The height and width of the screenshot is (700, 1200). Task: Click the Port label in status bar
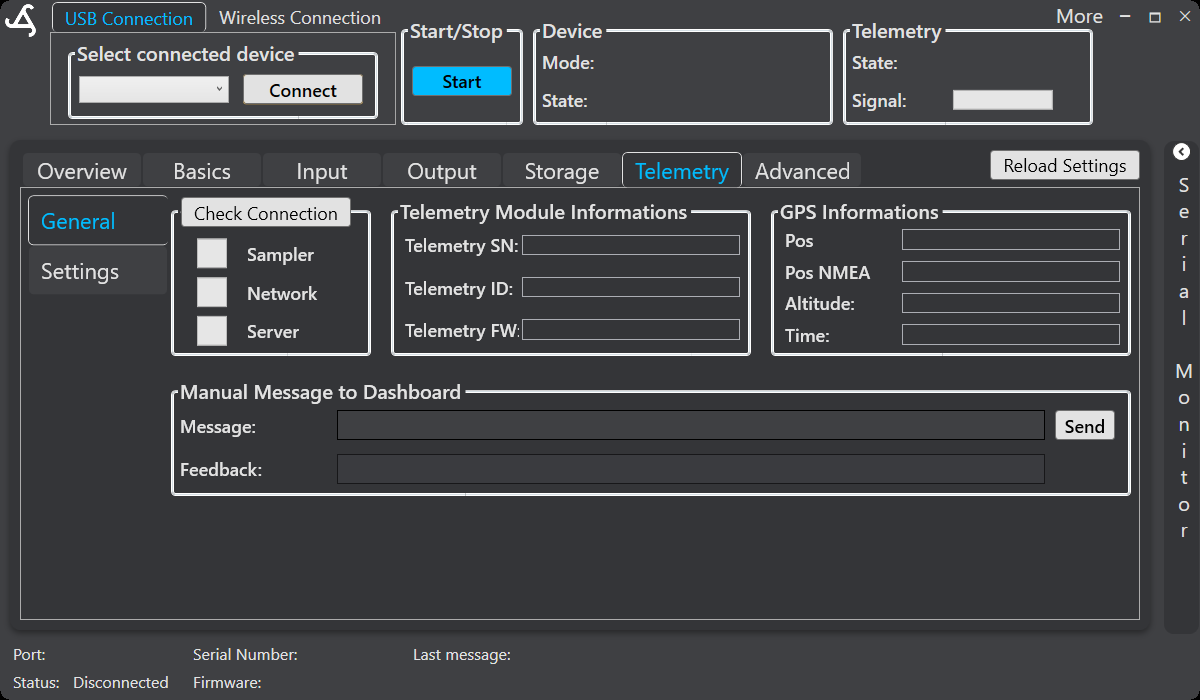29,655
